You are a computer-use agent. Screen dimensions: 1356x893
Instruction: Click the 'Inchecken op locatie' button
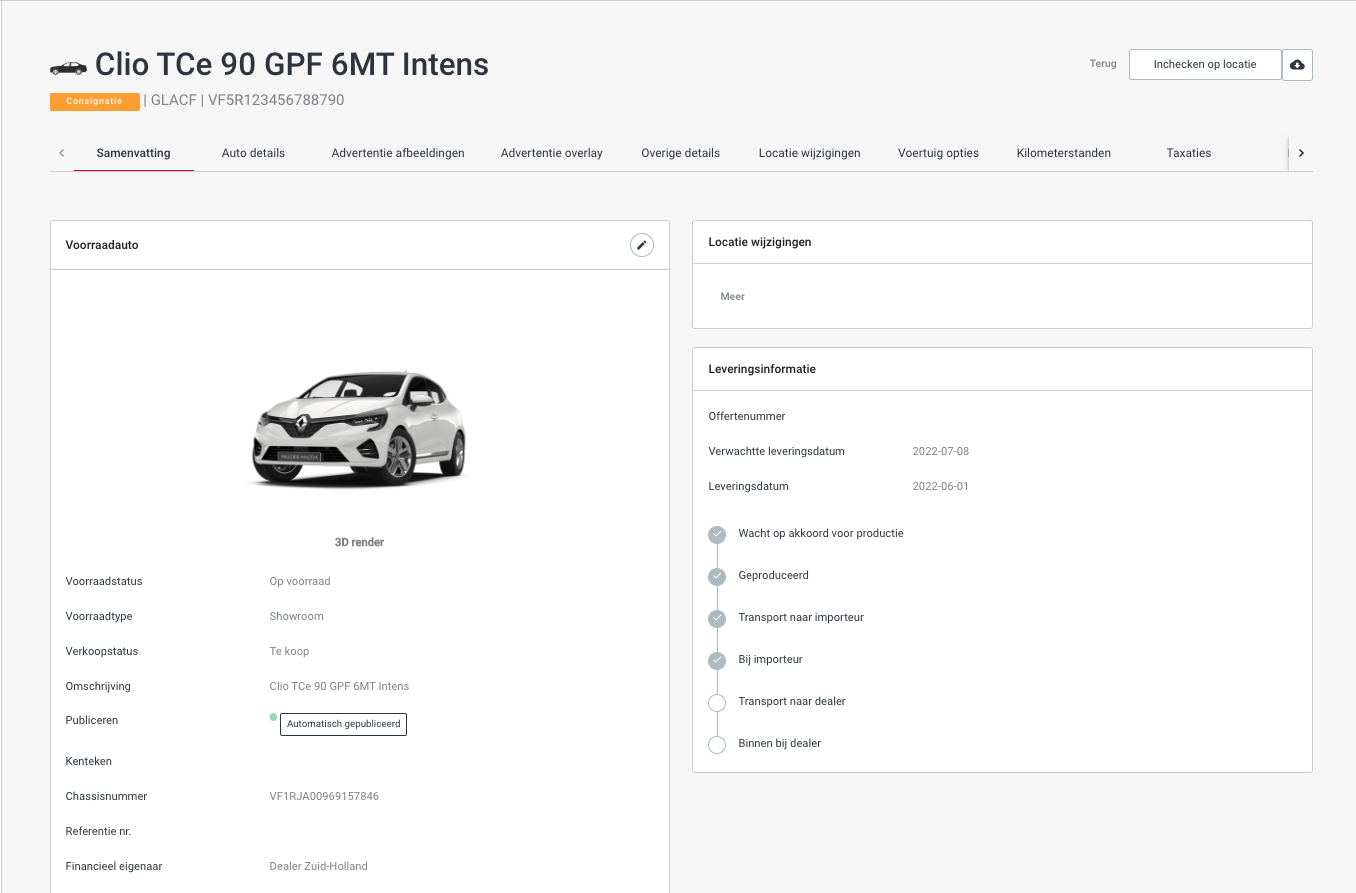click(x=1204, y=64)
